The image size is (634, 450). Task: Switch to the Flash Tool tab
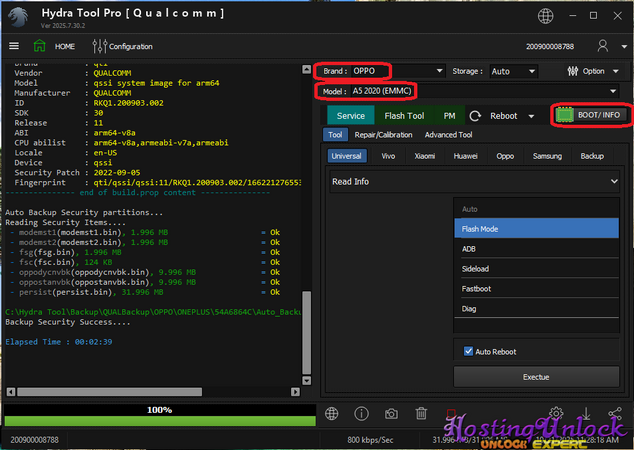(x=404, y=116)
